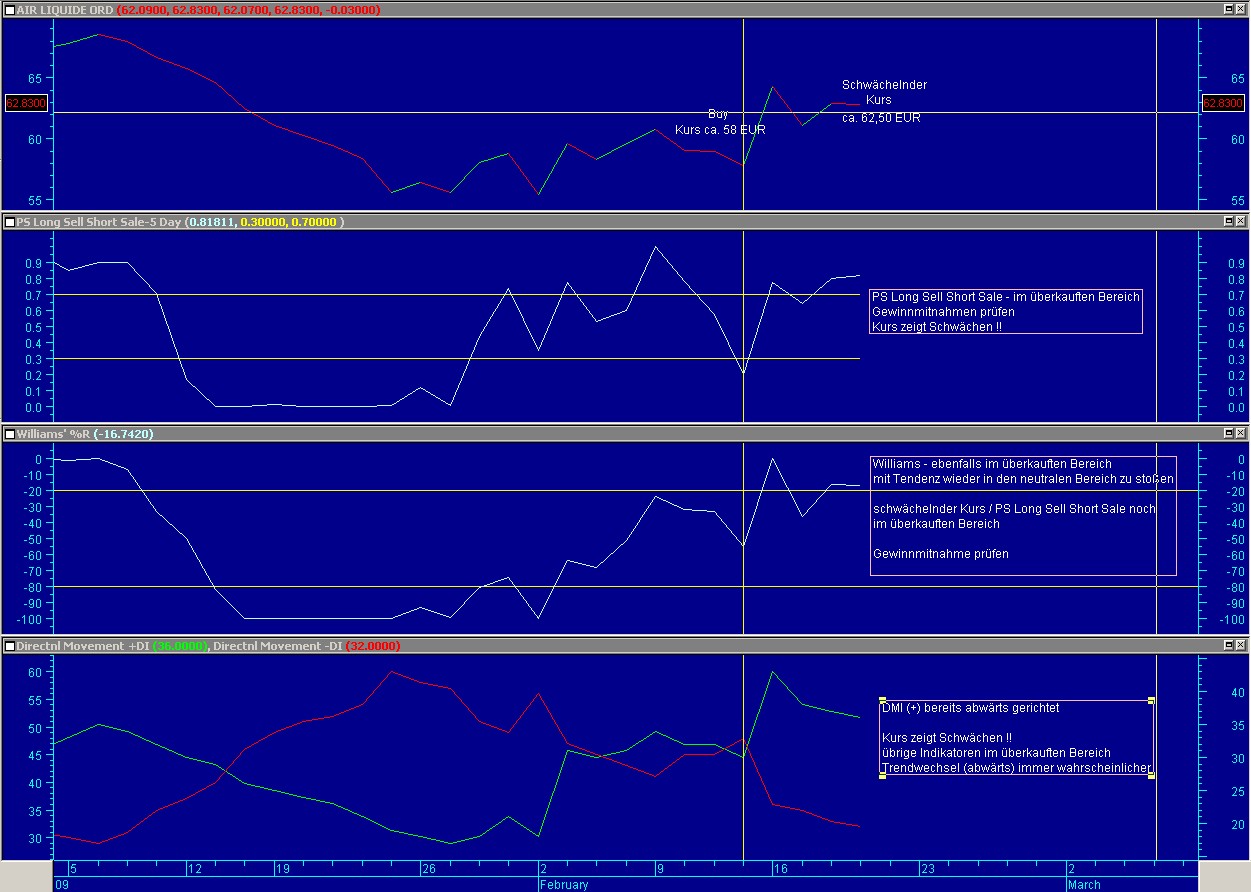Click date label 26 on the time axis

point(429,868)
